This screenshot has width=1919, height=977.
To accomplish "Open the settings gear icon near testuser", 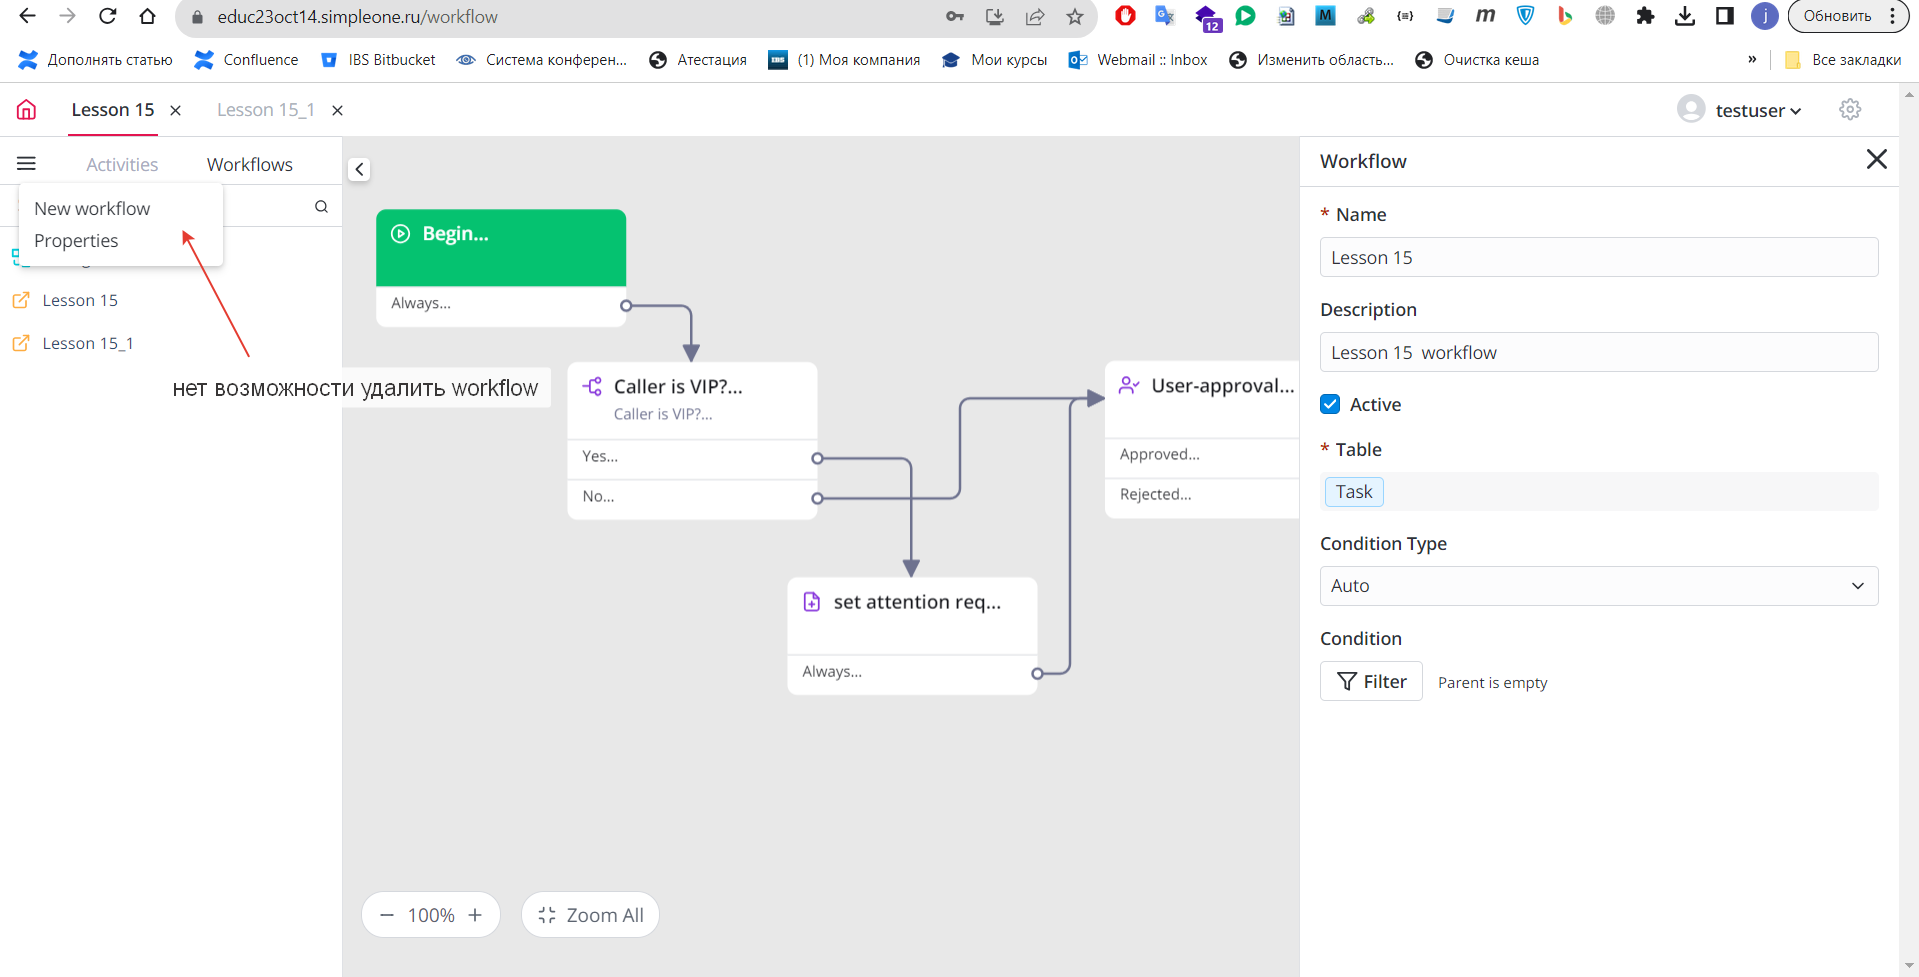I will click(1850, 110).
